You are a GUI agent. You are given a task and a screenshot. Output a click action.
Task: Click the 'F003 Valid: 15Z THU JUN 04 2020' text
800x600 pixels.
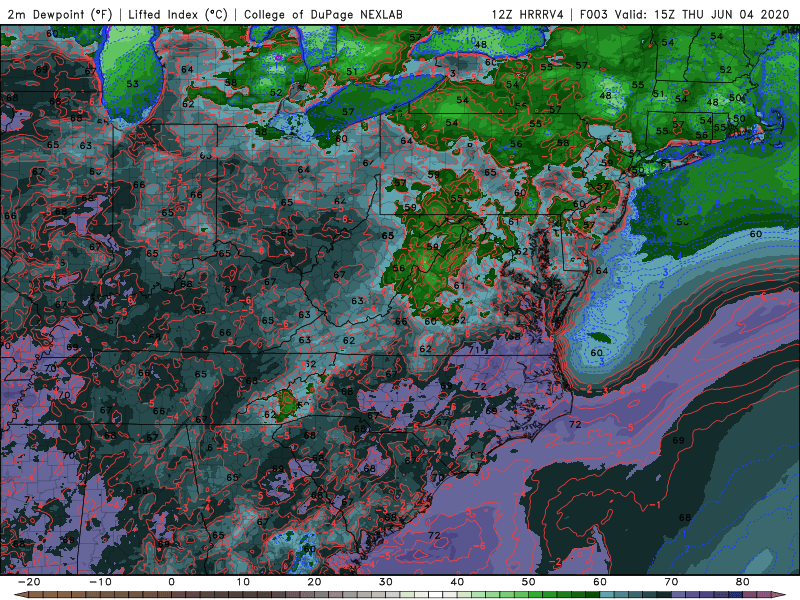click(685, 14)
